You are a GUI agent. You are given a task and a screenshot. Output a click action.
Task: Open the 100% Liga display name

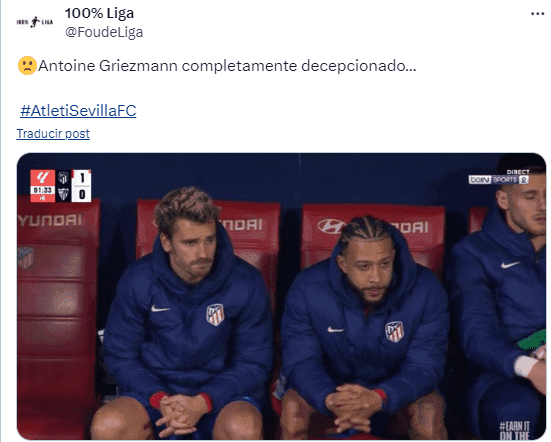pyautogui.click(x=99, y=13)
